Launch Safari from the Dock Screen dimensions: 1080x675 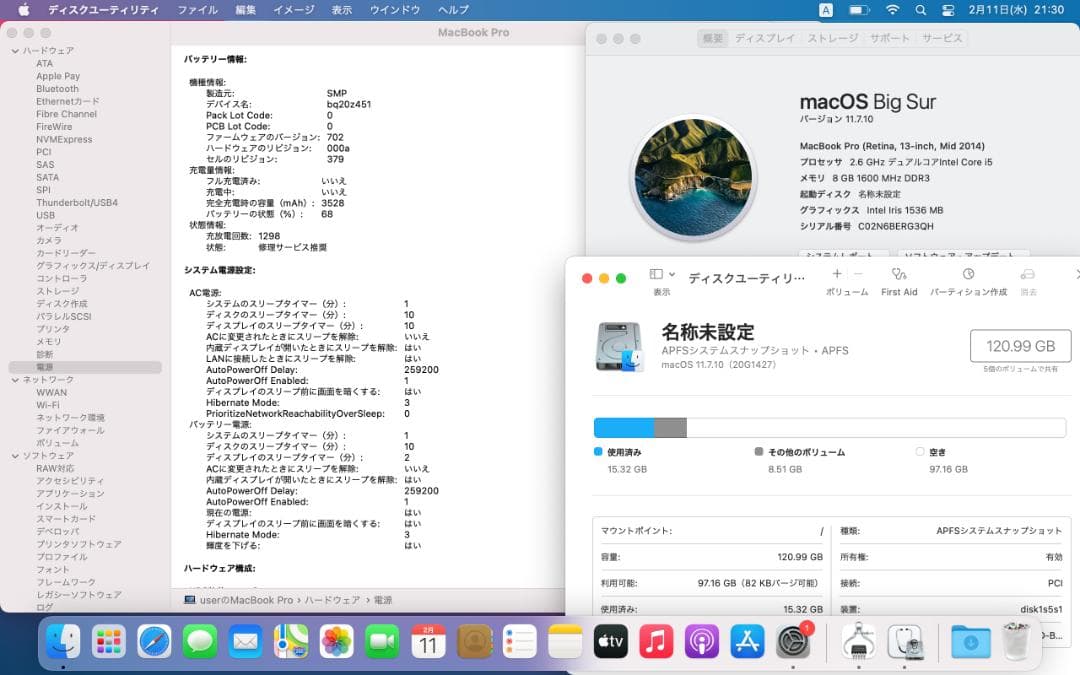(154, 641)
